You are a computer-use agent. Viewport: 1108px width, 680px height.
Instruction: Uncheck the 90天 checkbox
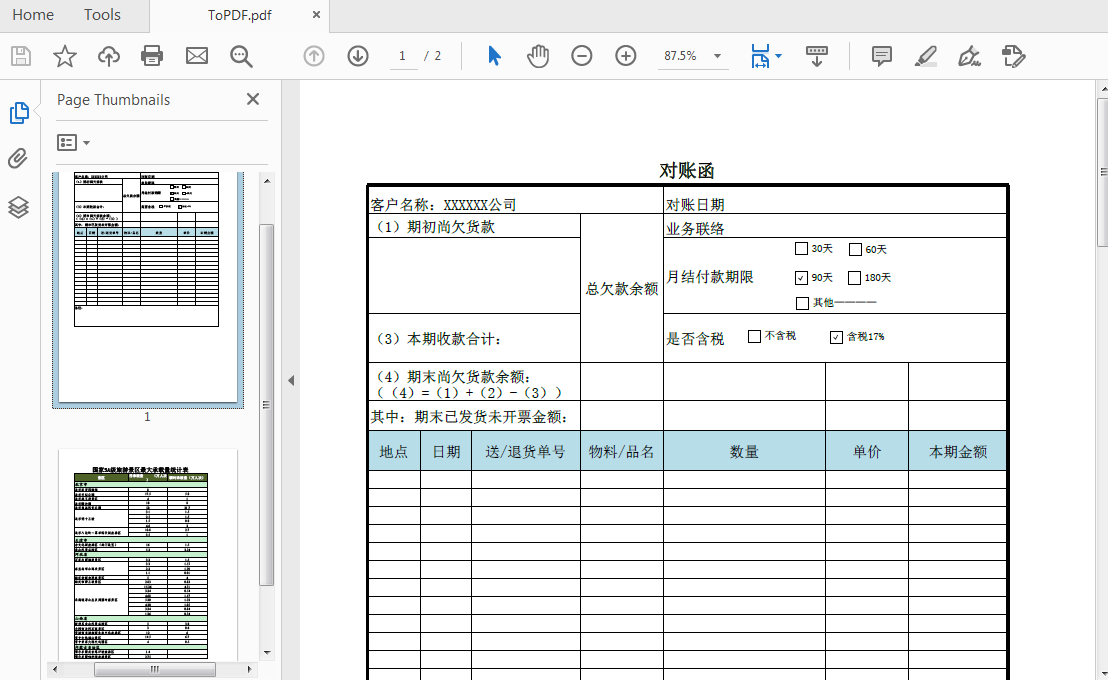(803, 277)
